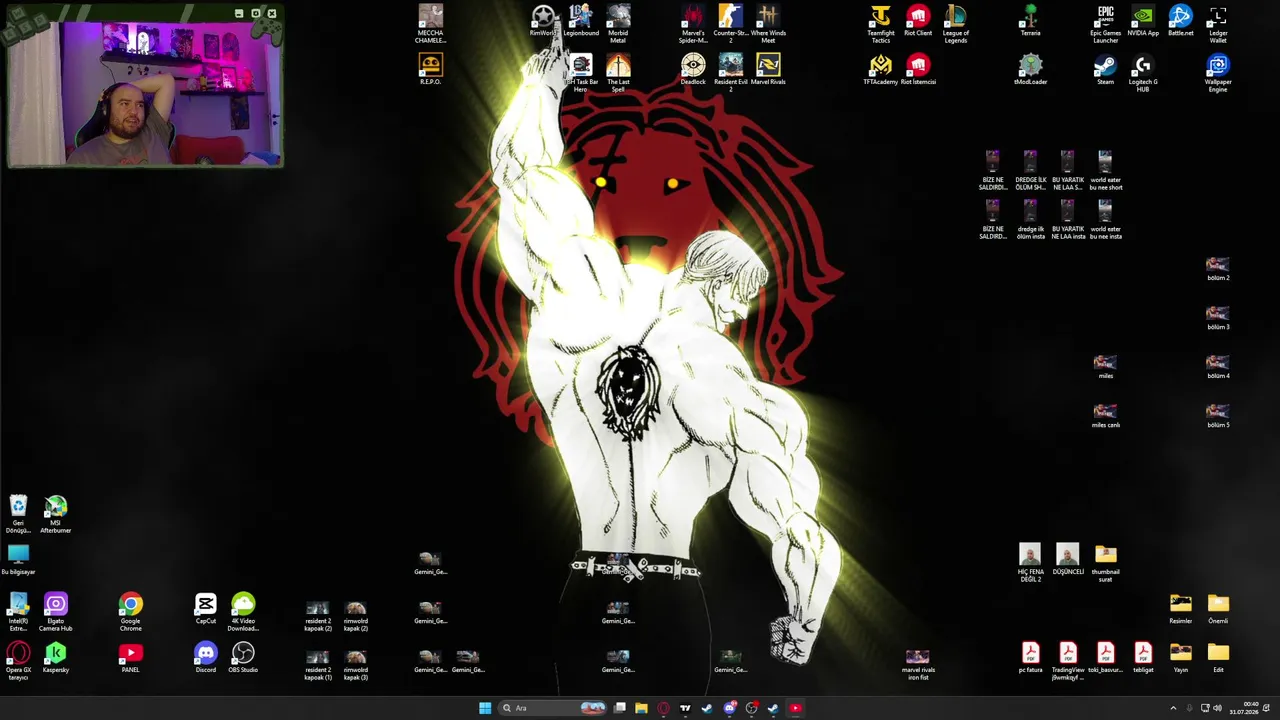This screenshot has width=1280, height=720.
Task: Expand the hidden system tray icons
Action: 1173,708
